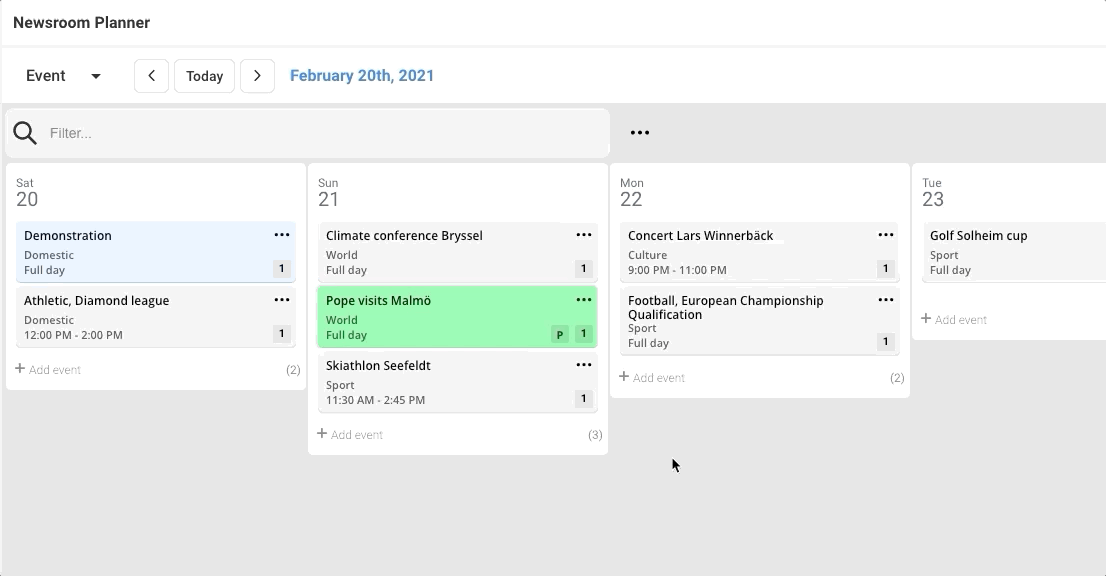This screenshot has width=1106, height=576.
Task: Click the magnifier search icon
Action: pyautogui.click(x=25, y=131)
